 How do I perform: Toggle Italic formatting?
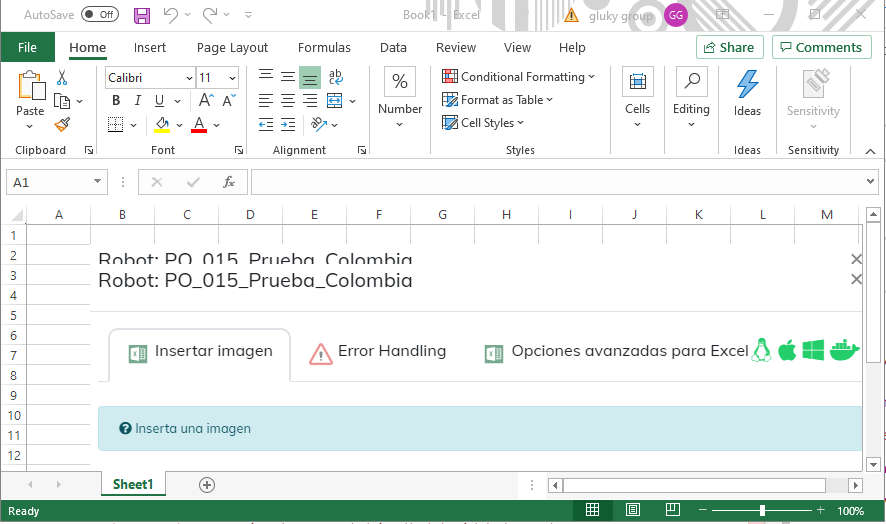[x=138, y=100]
